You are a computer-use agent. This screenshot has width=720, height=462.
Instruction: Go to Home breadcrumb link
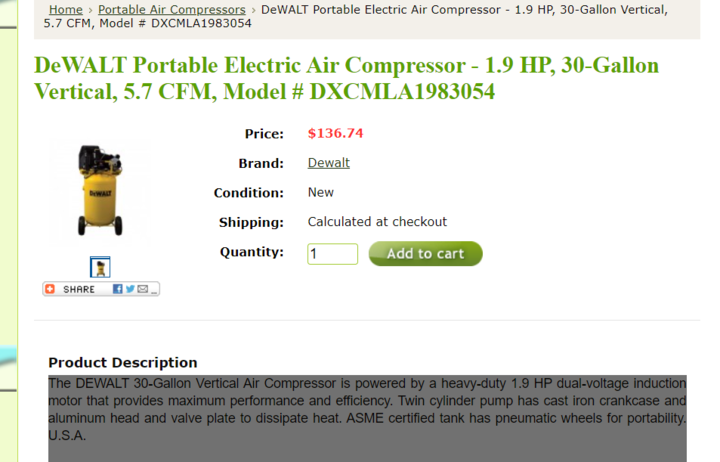[66, 10]
